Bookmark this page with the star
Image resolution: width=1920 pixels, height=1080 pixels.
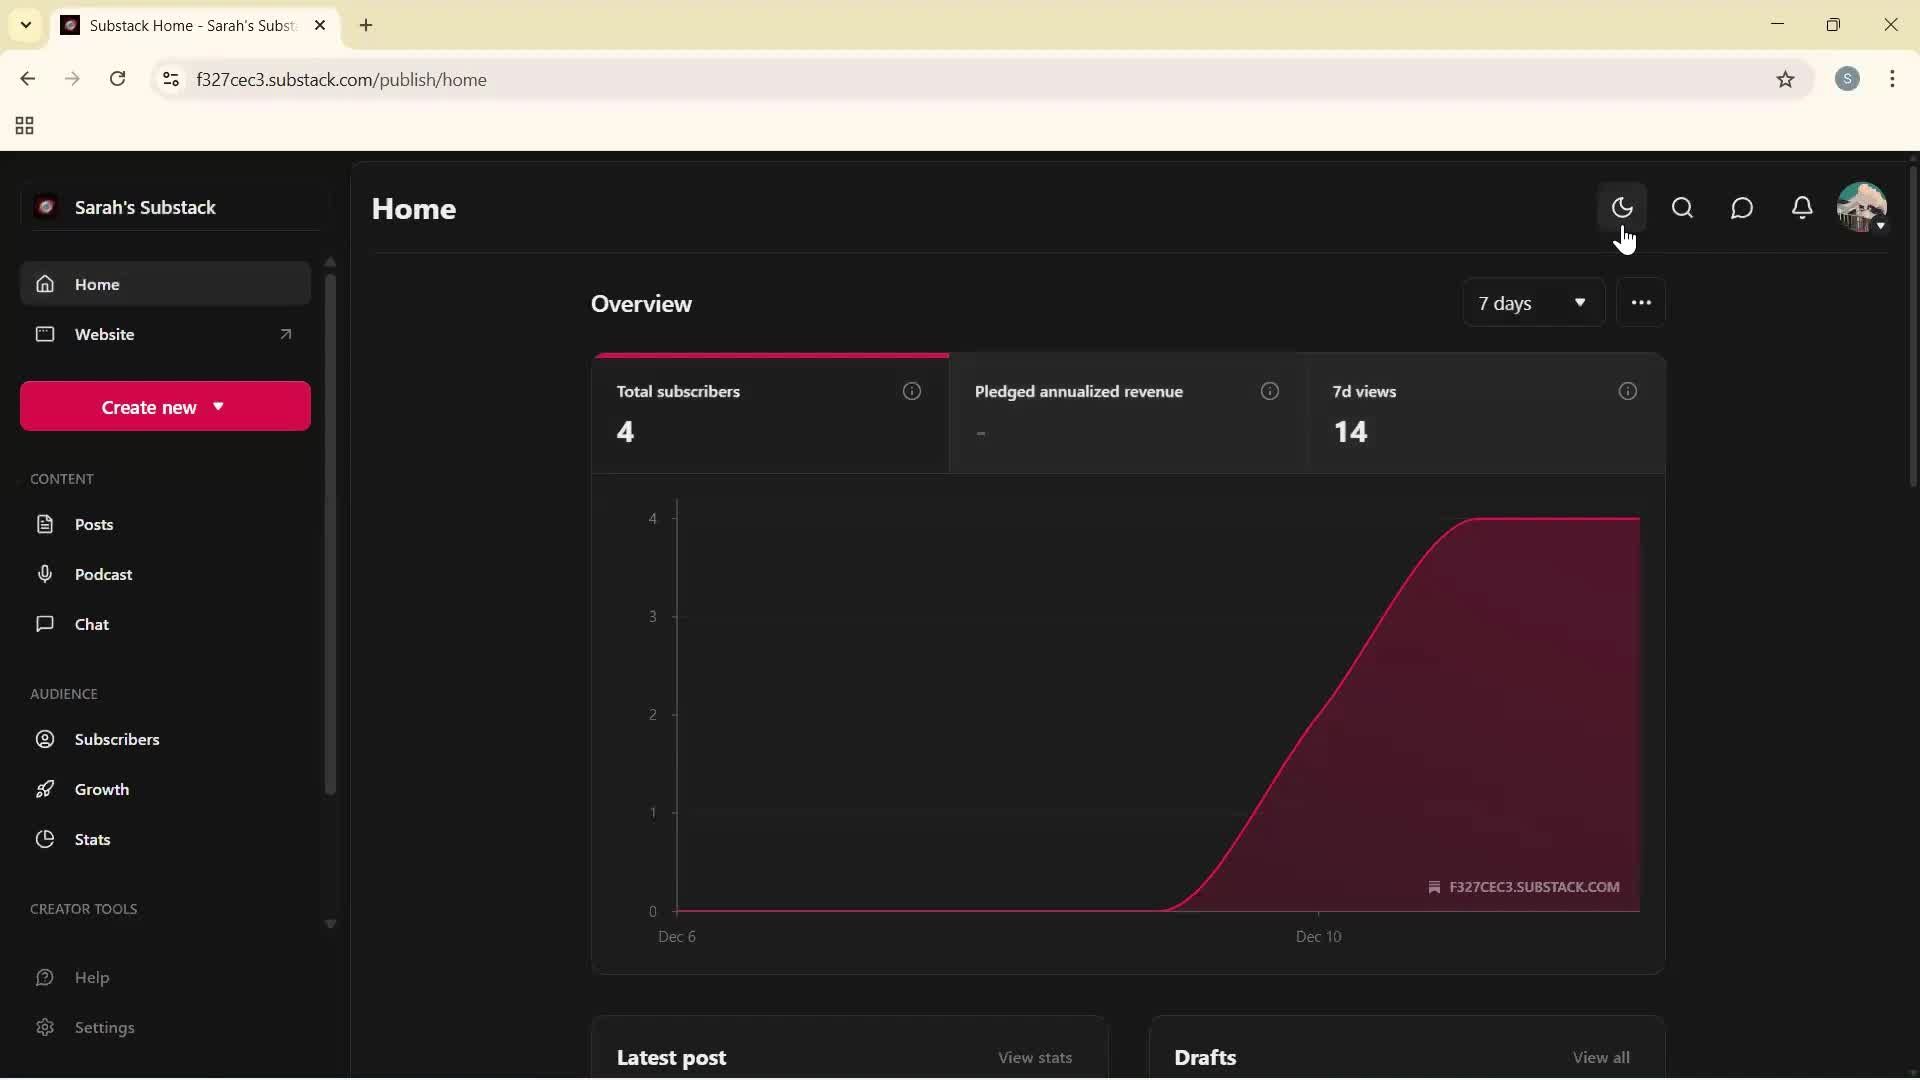pyautogui.click(x=1786, y=79)
